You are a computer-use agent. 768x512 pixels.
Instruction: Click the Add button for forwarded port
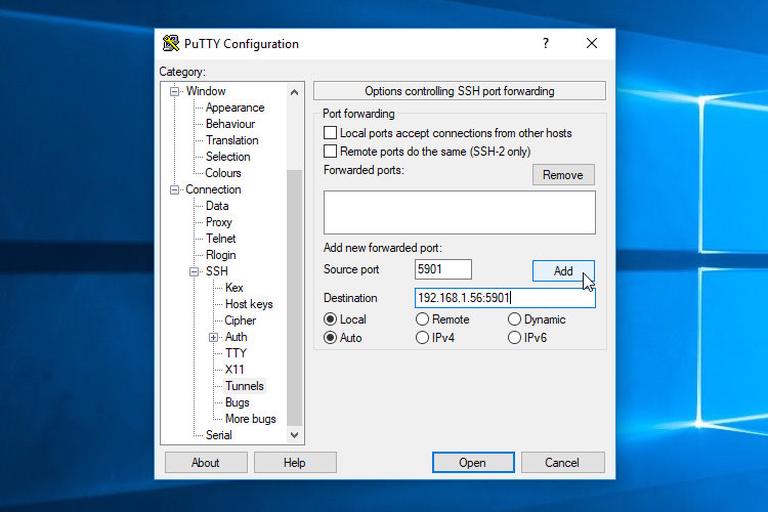click(x=563, y=271)
